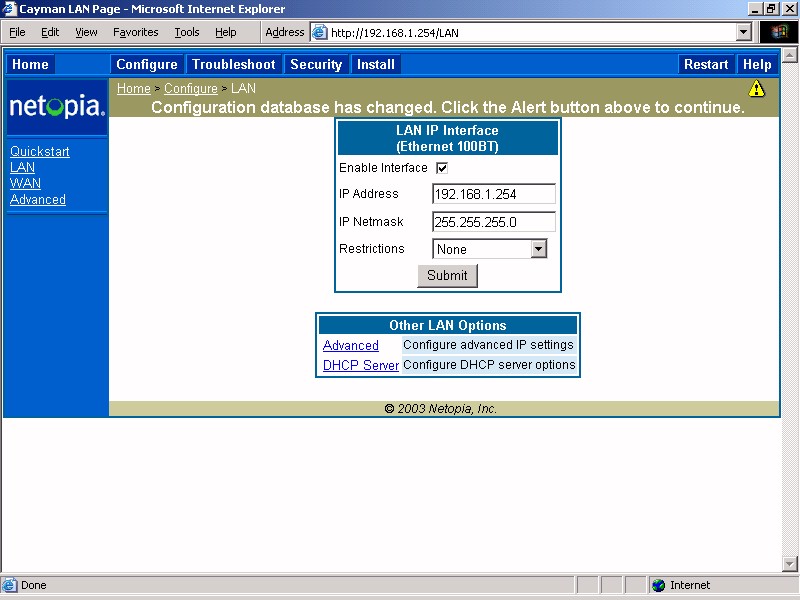Click the yellow Alert warning icon
This screenshot has height=600, width=800.
coord(756,89)
